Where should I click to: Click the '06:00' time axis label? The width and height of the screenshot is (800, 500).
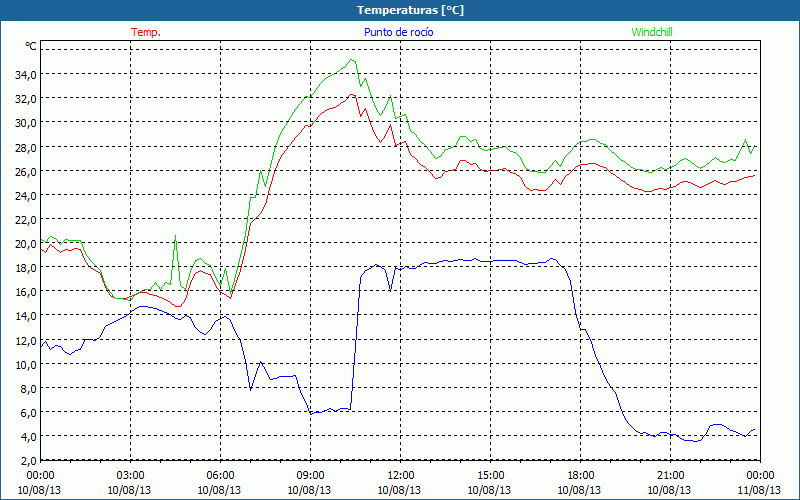(x=220, y=475)
